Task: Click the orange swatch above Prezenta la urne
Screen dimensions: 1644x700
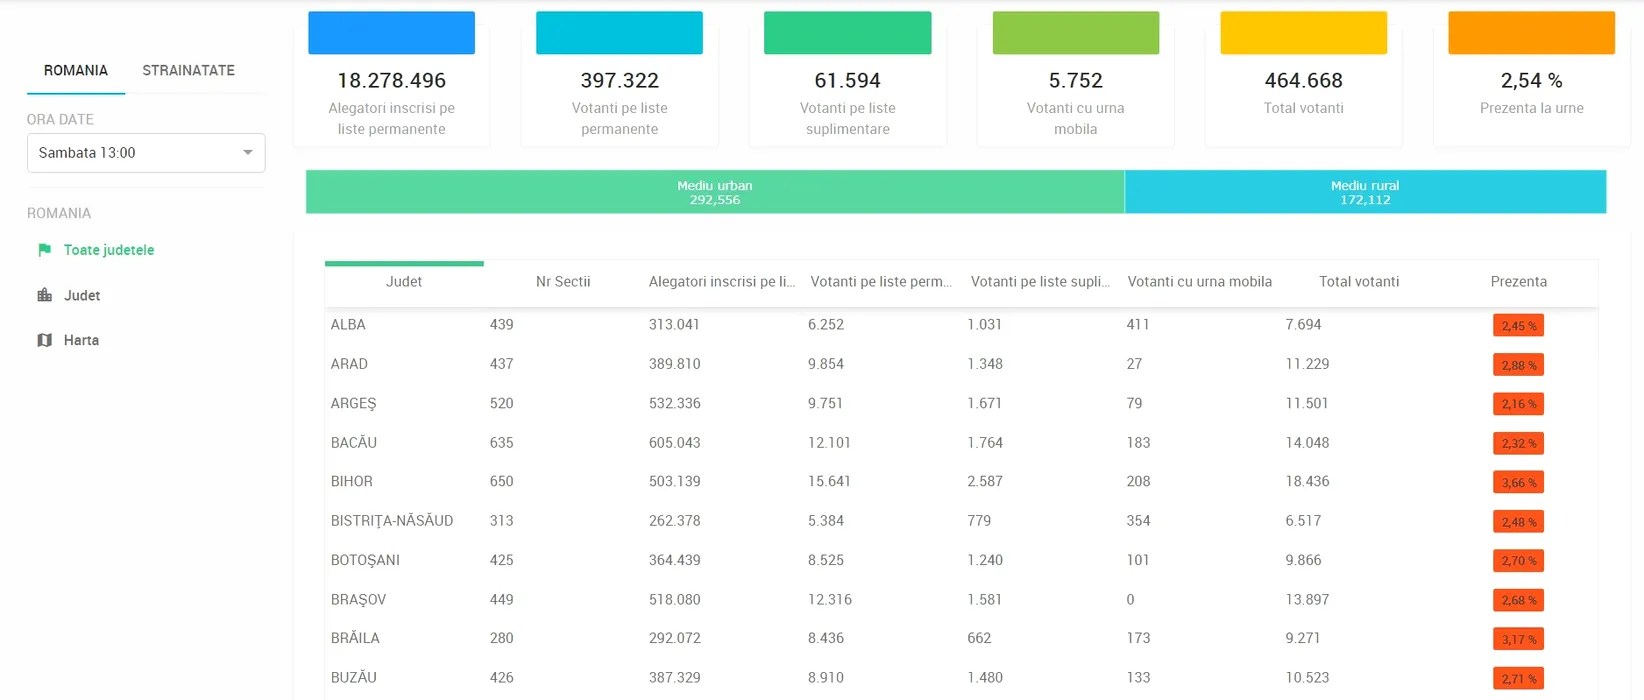Action: tap(1531, 33)
